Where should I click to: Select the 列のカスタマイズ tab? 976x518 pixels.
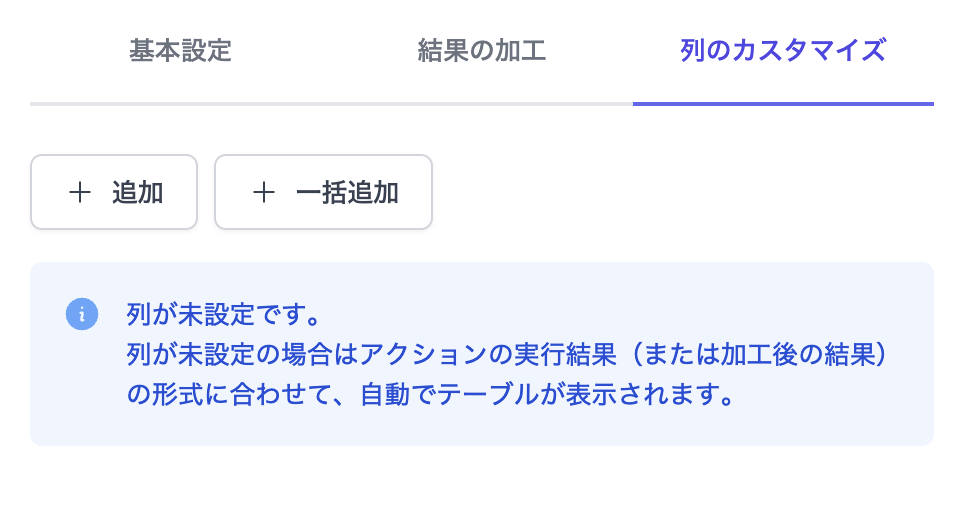(783, 51)
